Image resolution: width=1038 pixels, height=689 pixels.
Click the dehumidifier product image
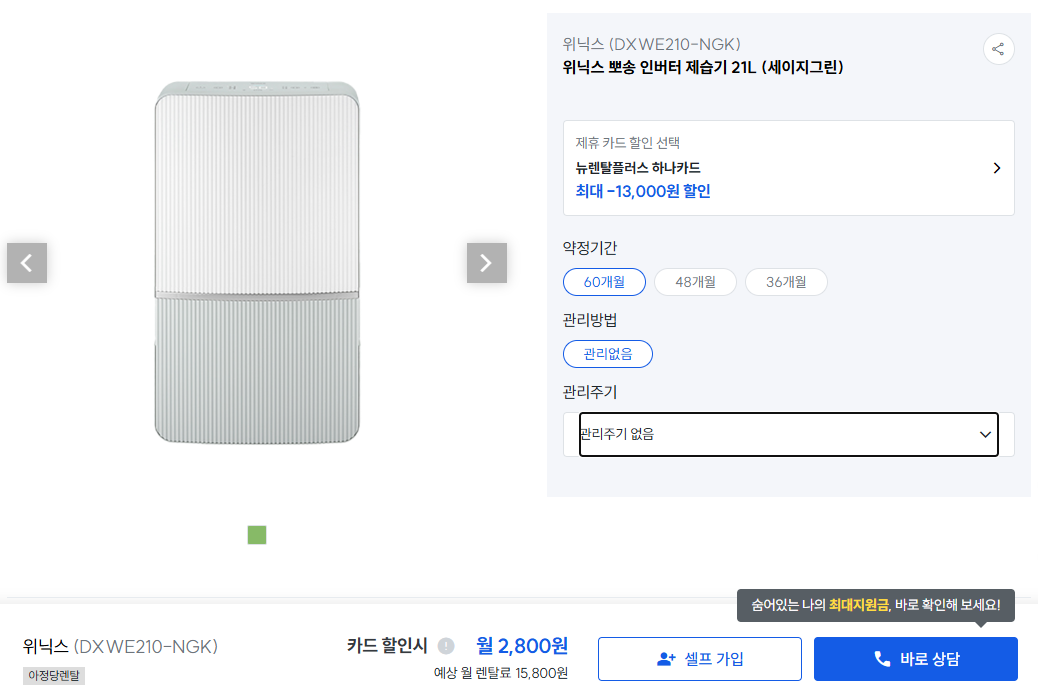point(257,263)
